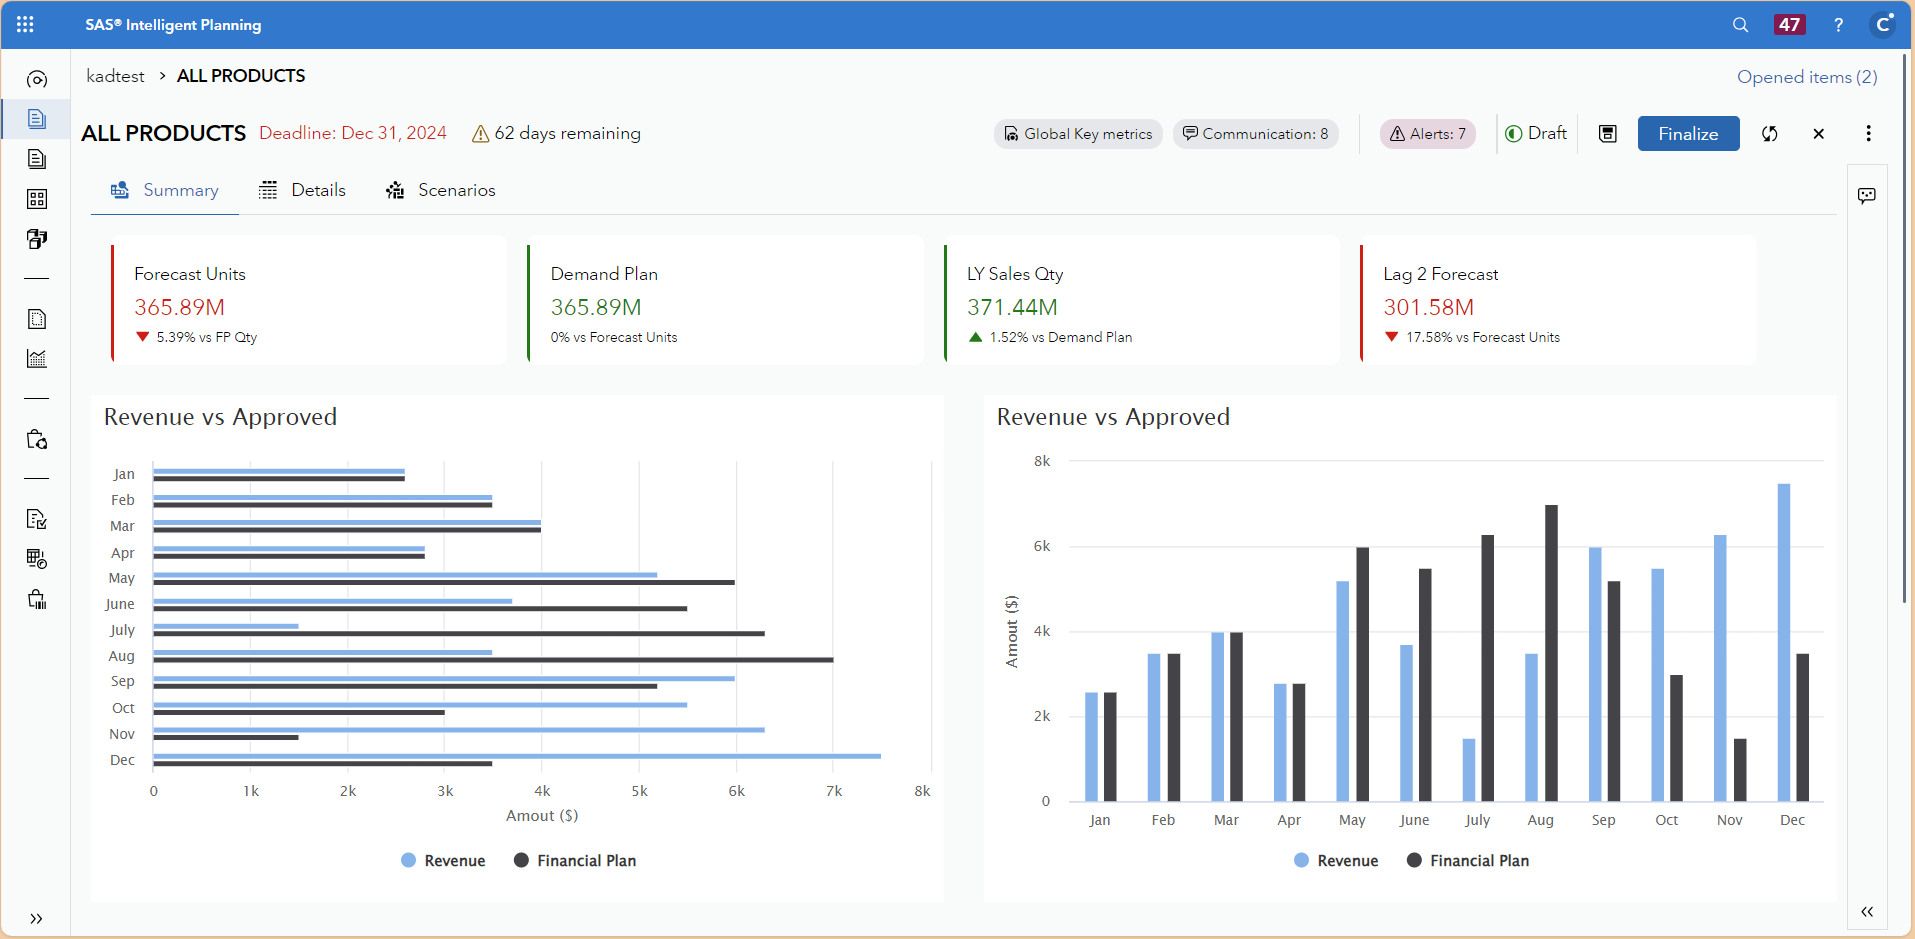1915x939 pixels.
Task: Collapse the left sidebar with the double-chevron
Action: pyautogui.click(x=37, y=917)
